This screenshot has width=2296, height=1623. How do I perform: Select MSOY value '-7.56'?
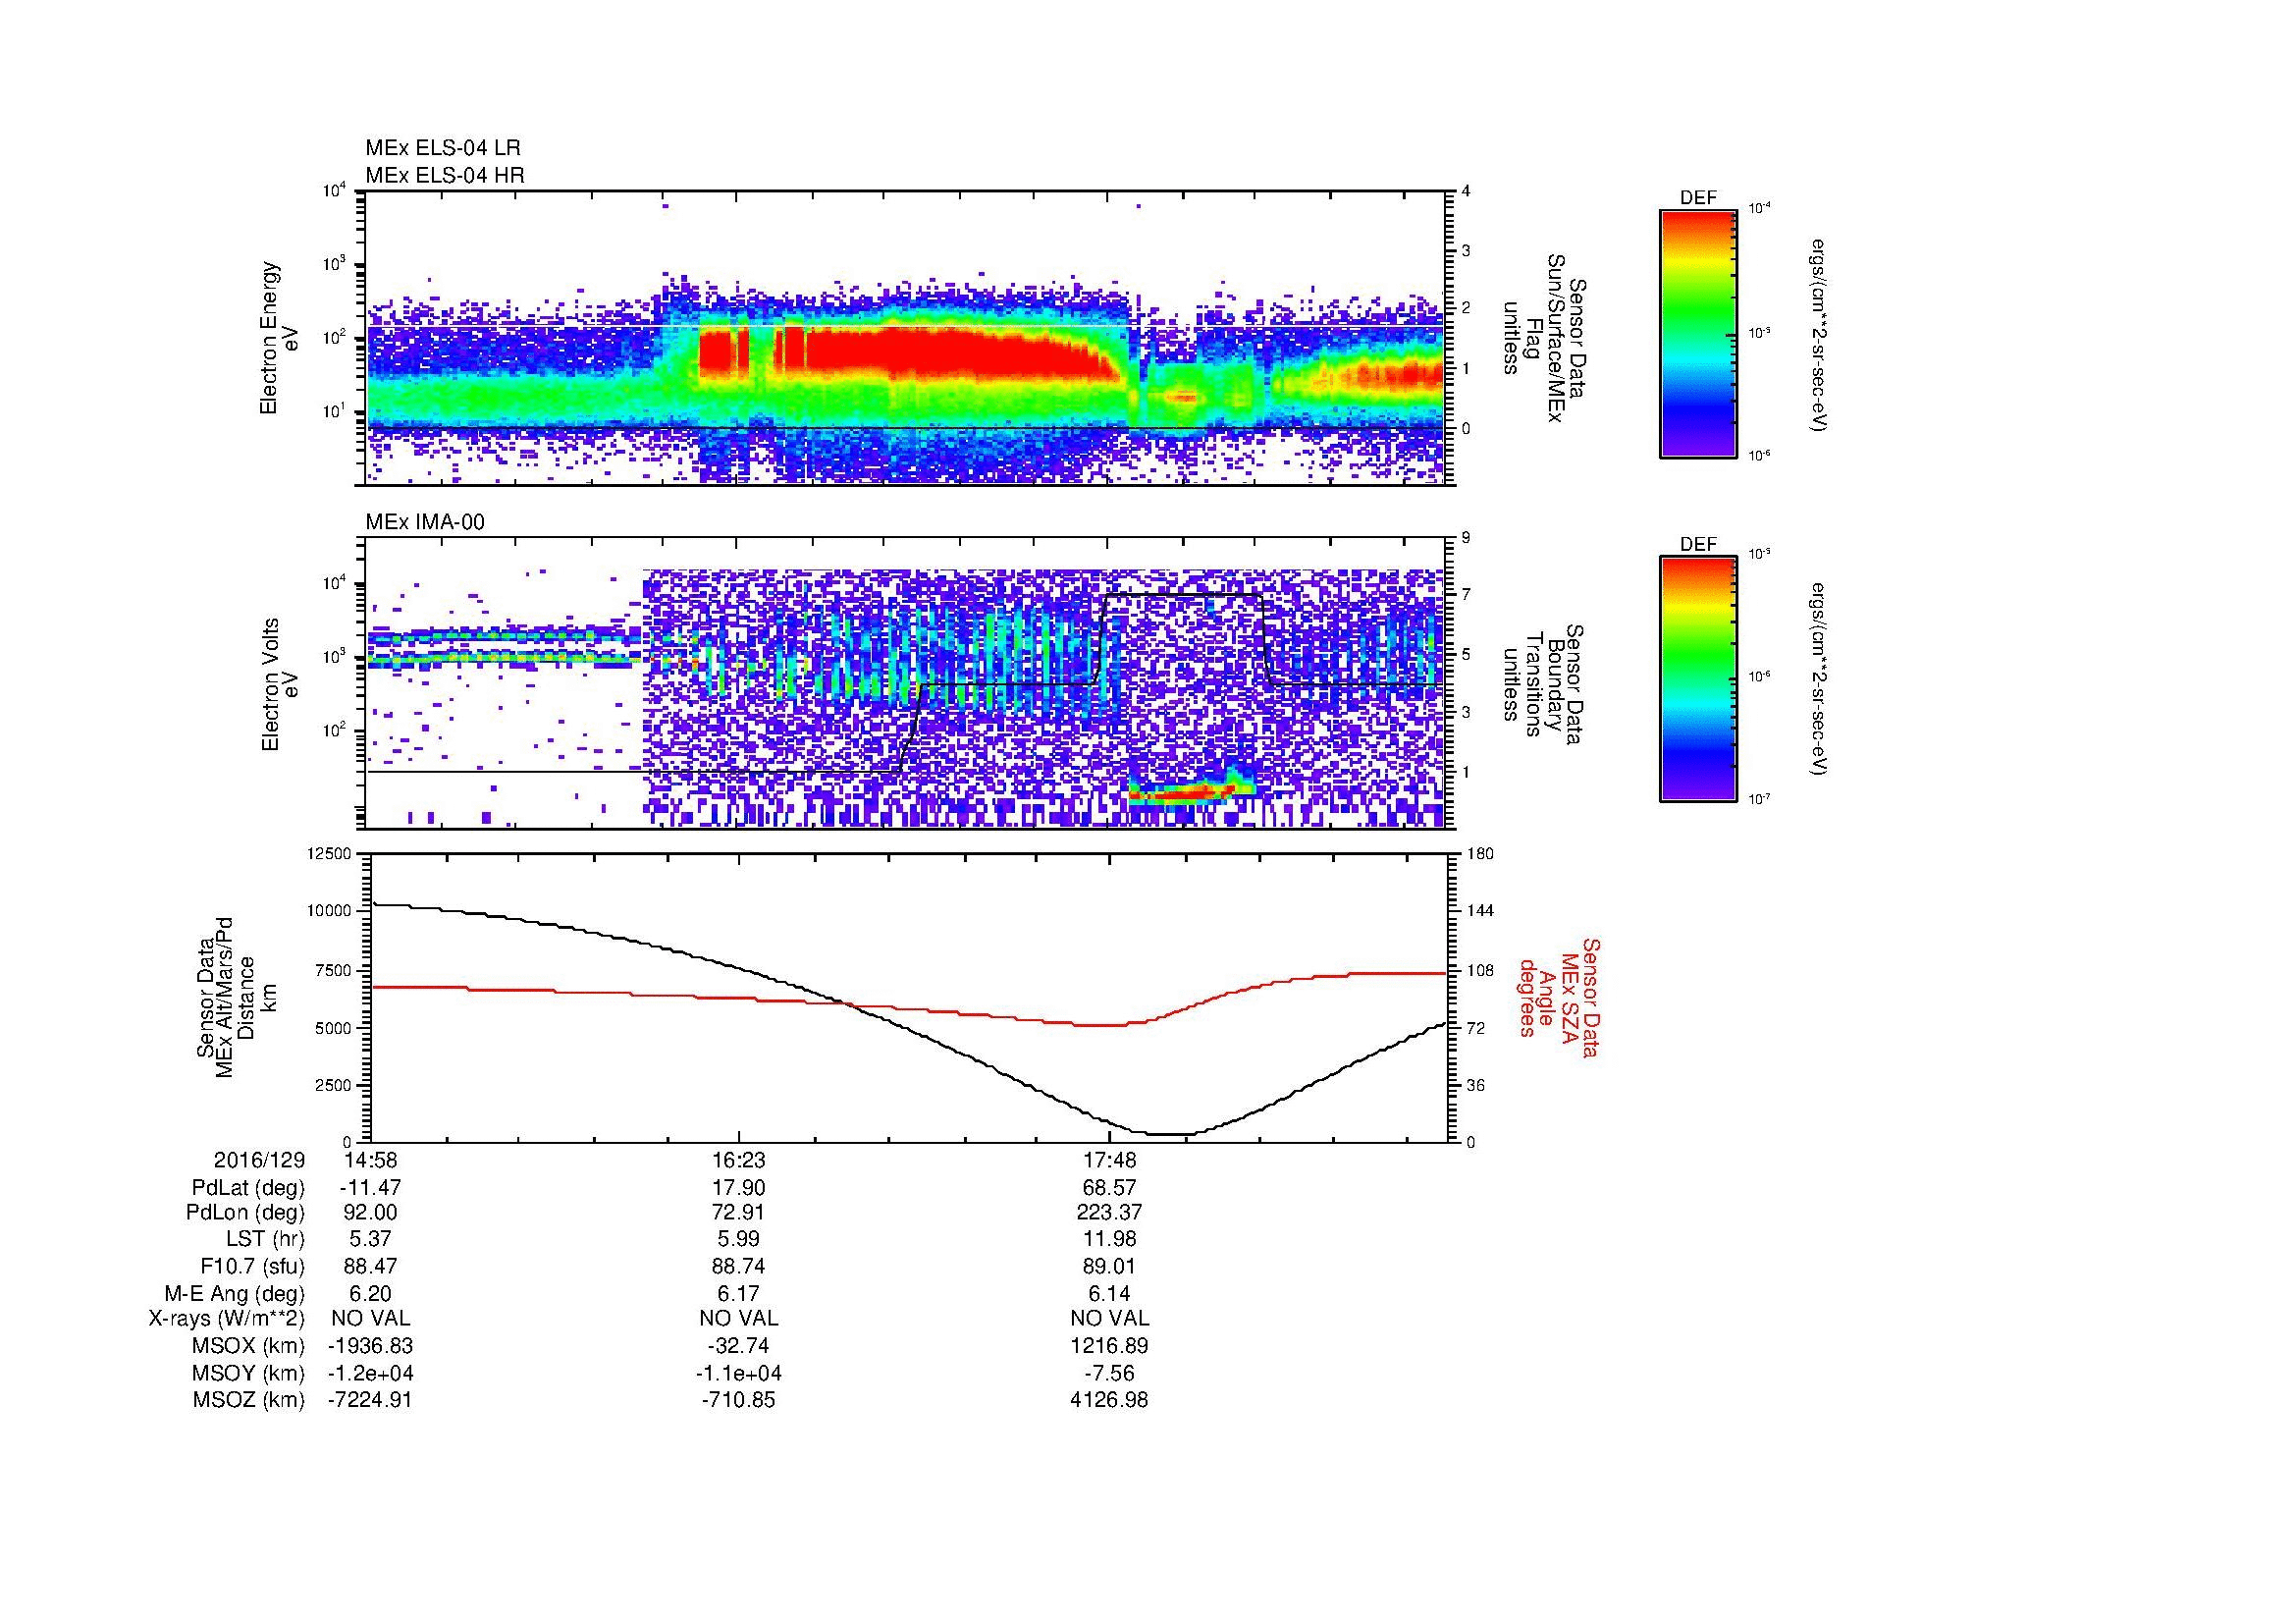coord(1109,1373)
